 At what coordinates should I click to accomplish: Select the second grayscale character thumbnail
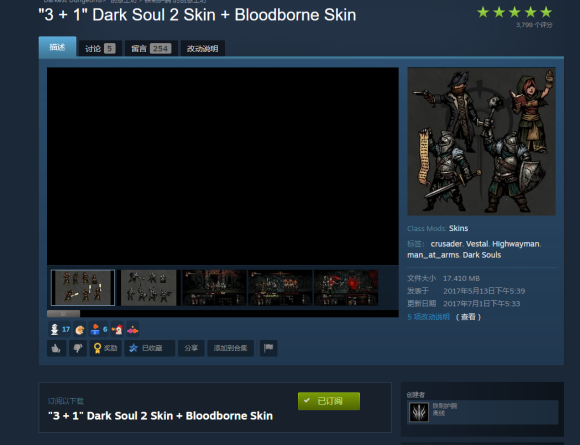149,288
